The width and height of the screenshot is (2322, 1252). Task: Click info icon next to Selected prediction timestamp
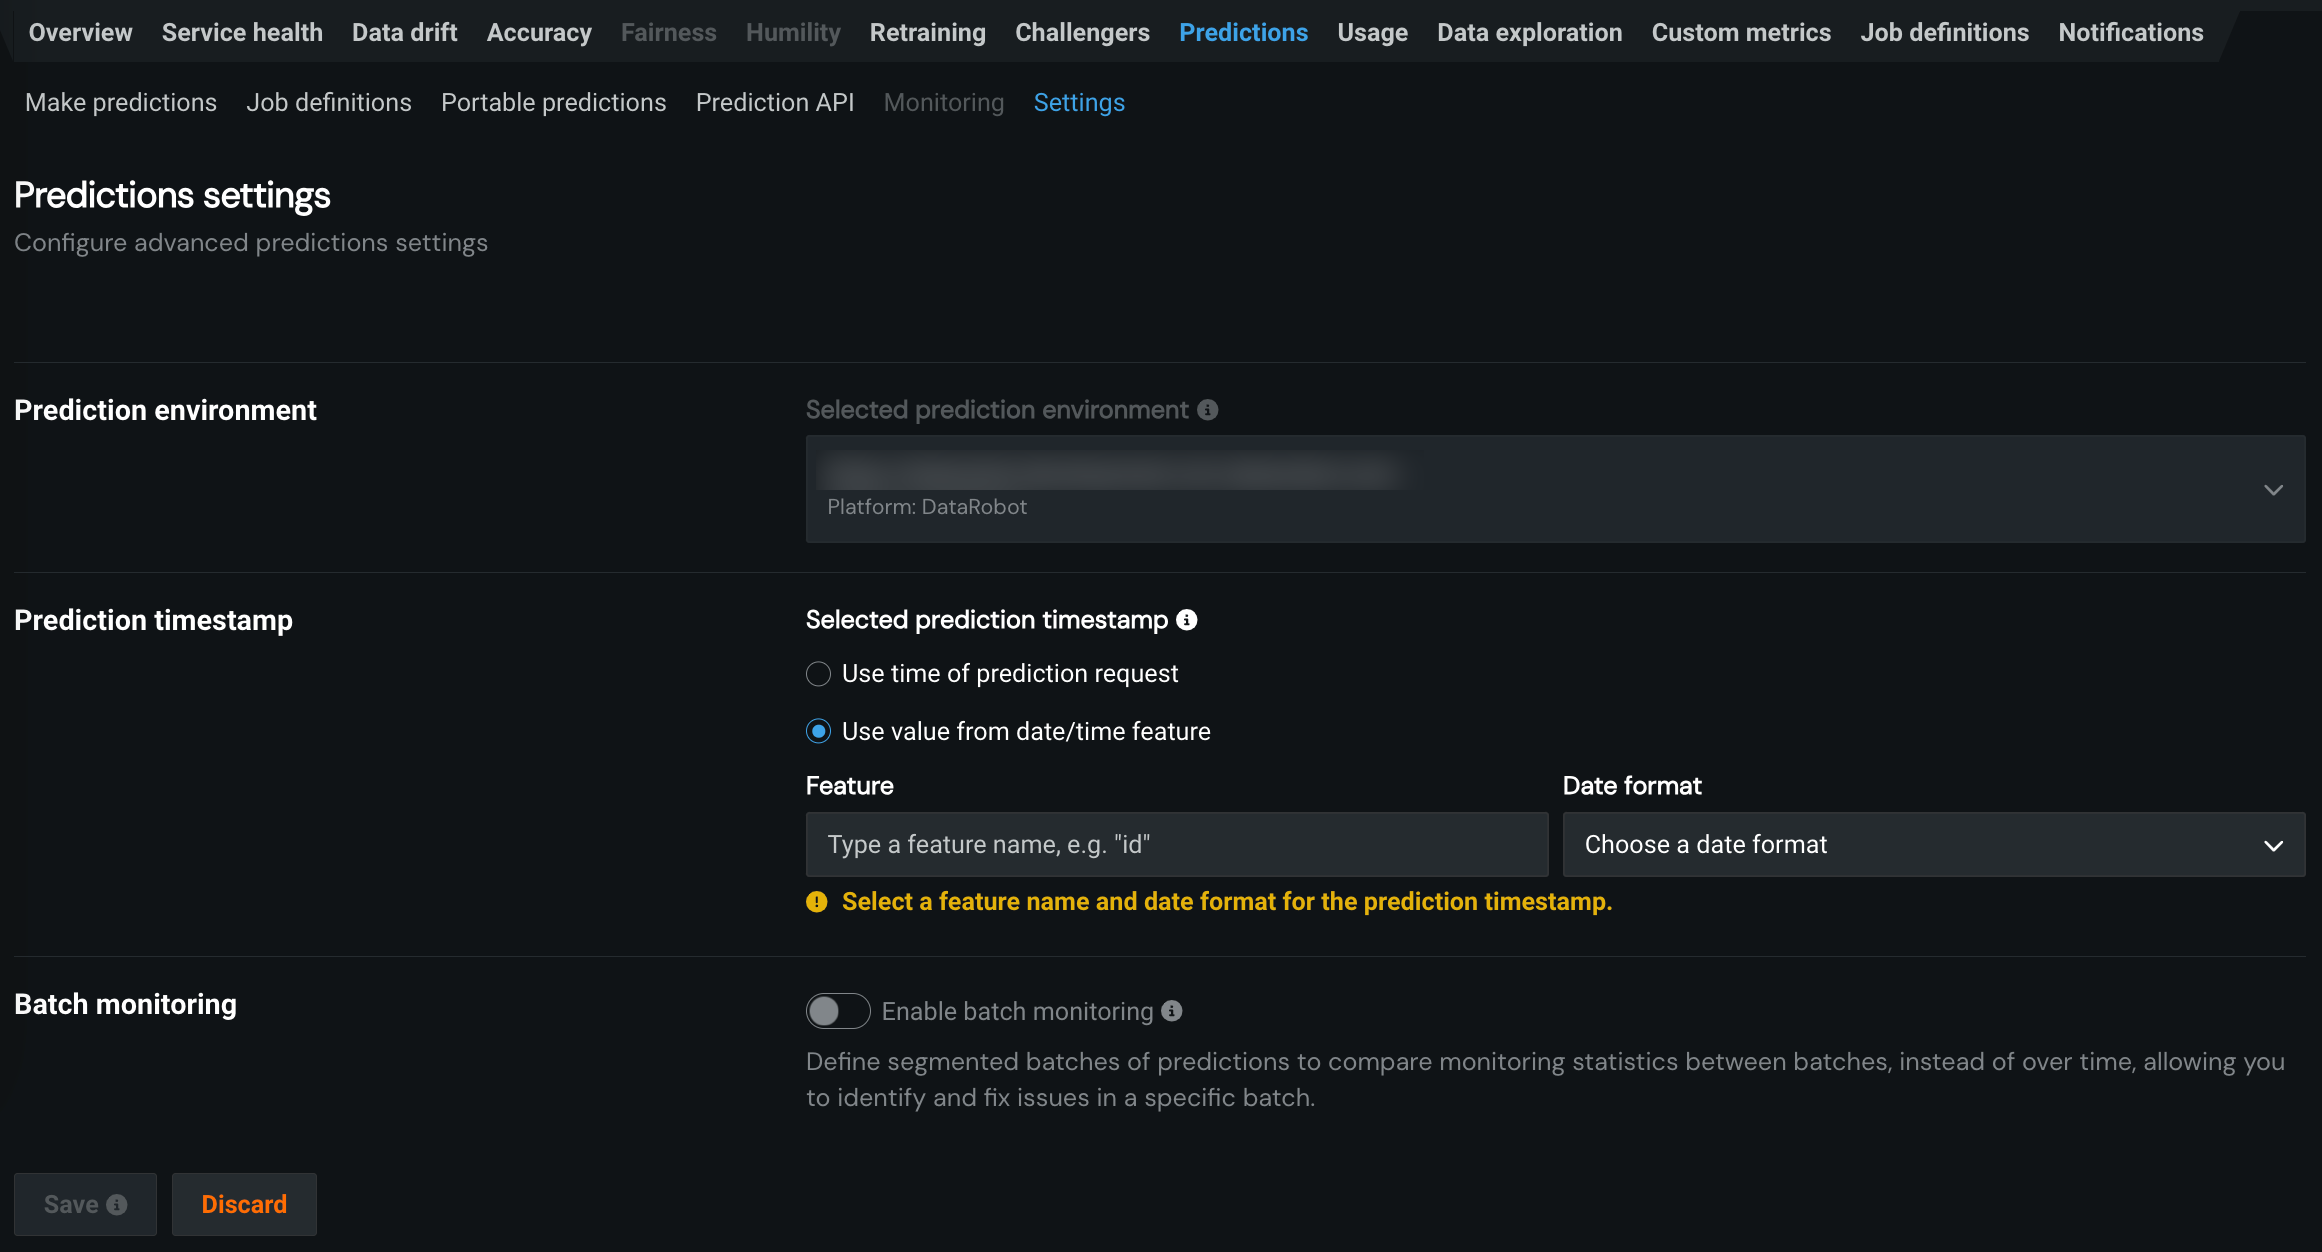pos(1187,620)
